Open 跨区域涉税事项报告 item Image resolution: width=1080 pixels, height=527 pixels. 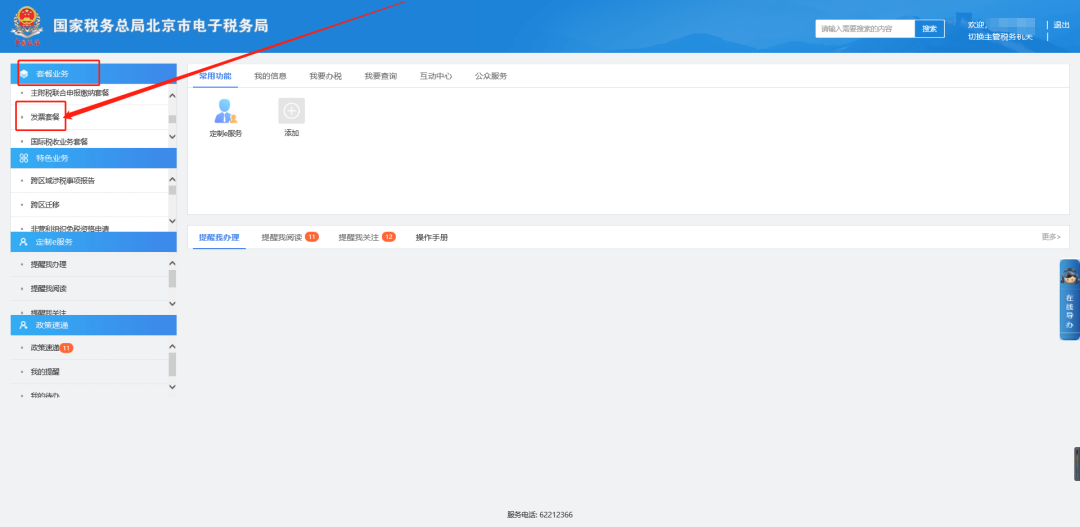pos(63,180)
